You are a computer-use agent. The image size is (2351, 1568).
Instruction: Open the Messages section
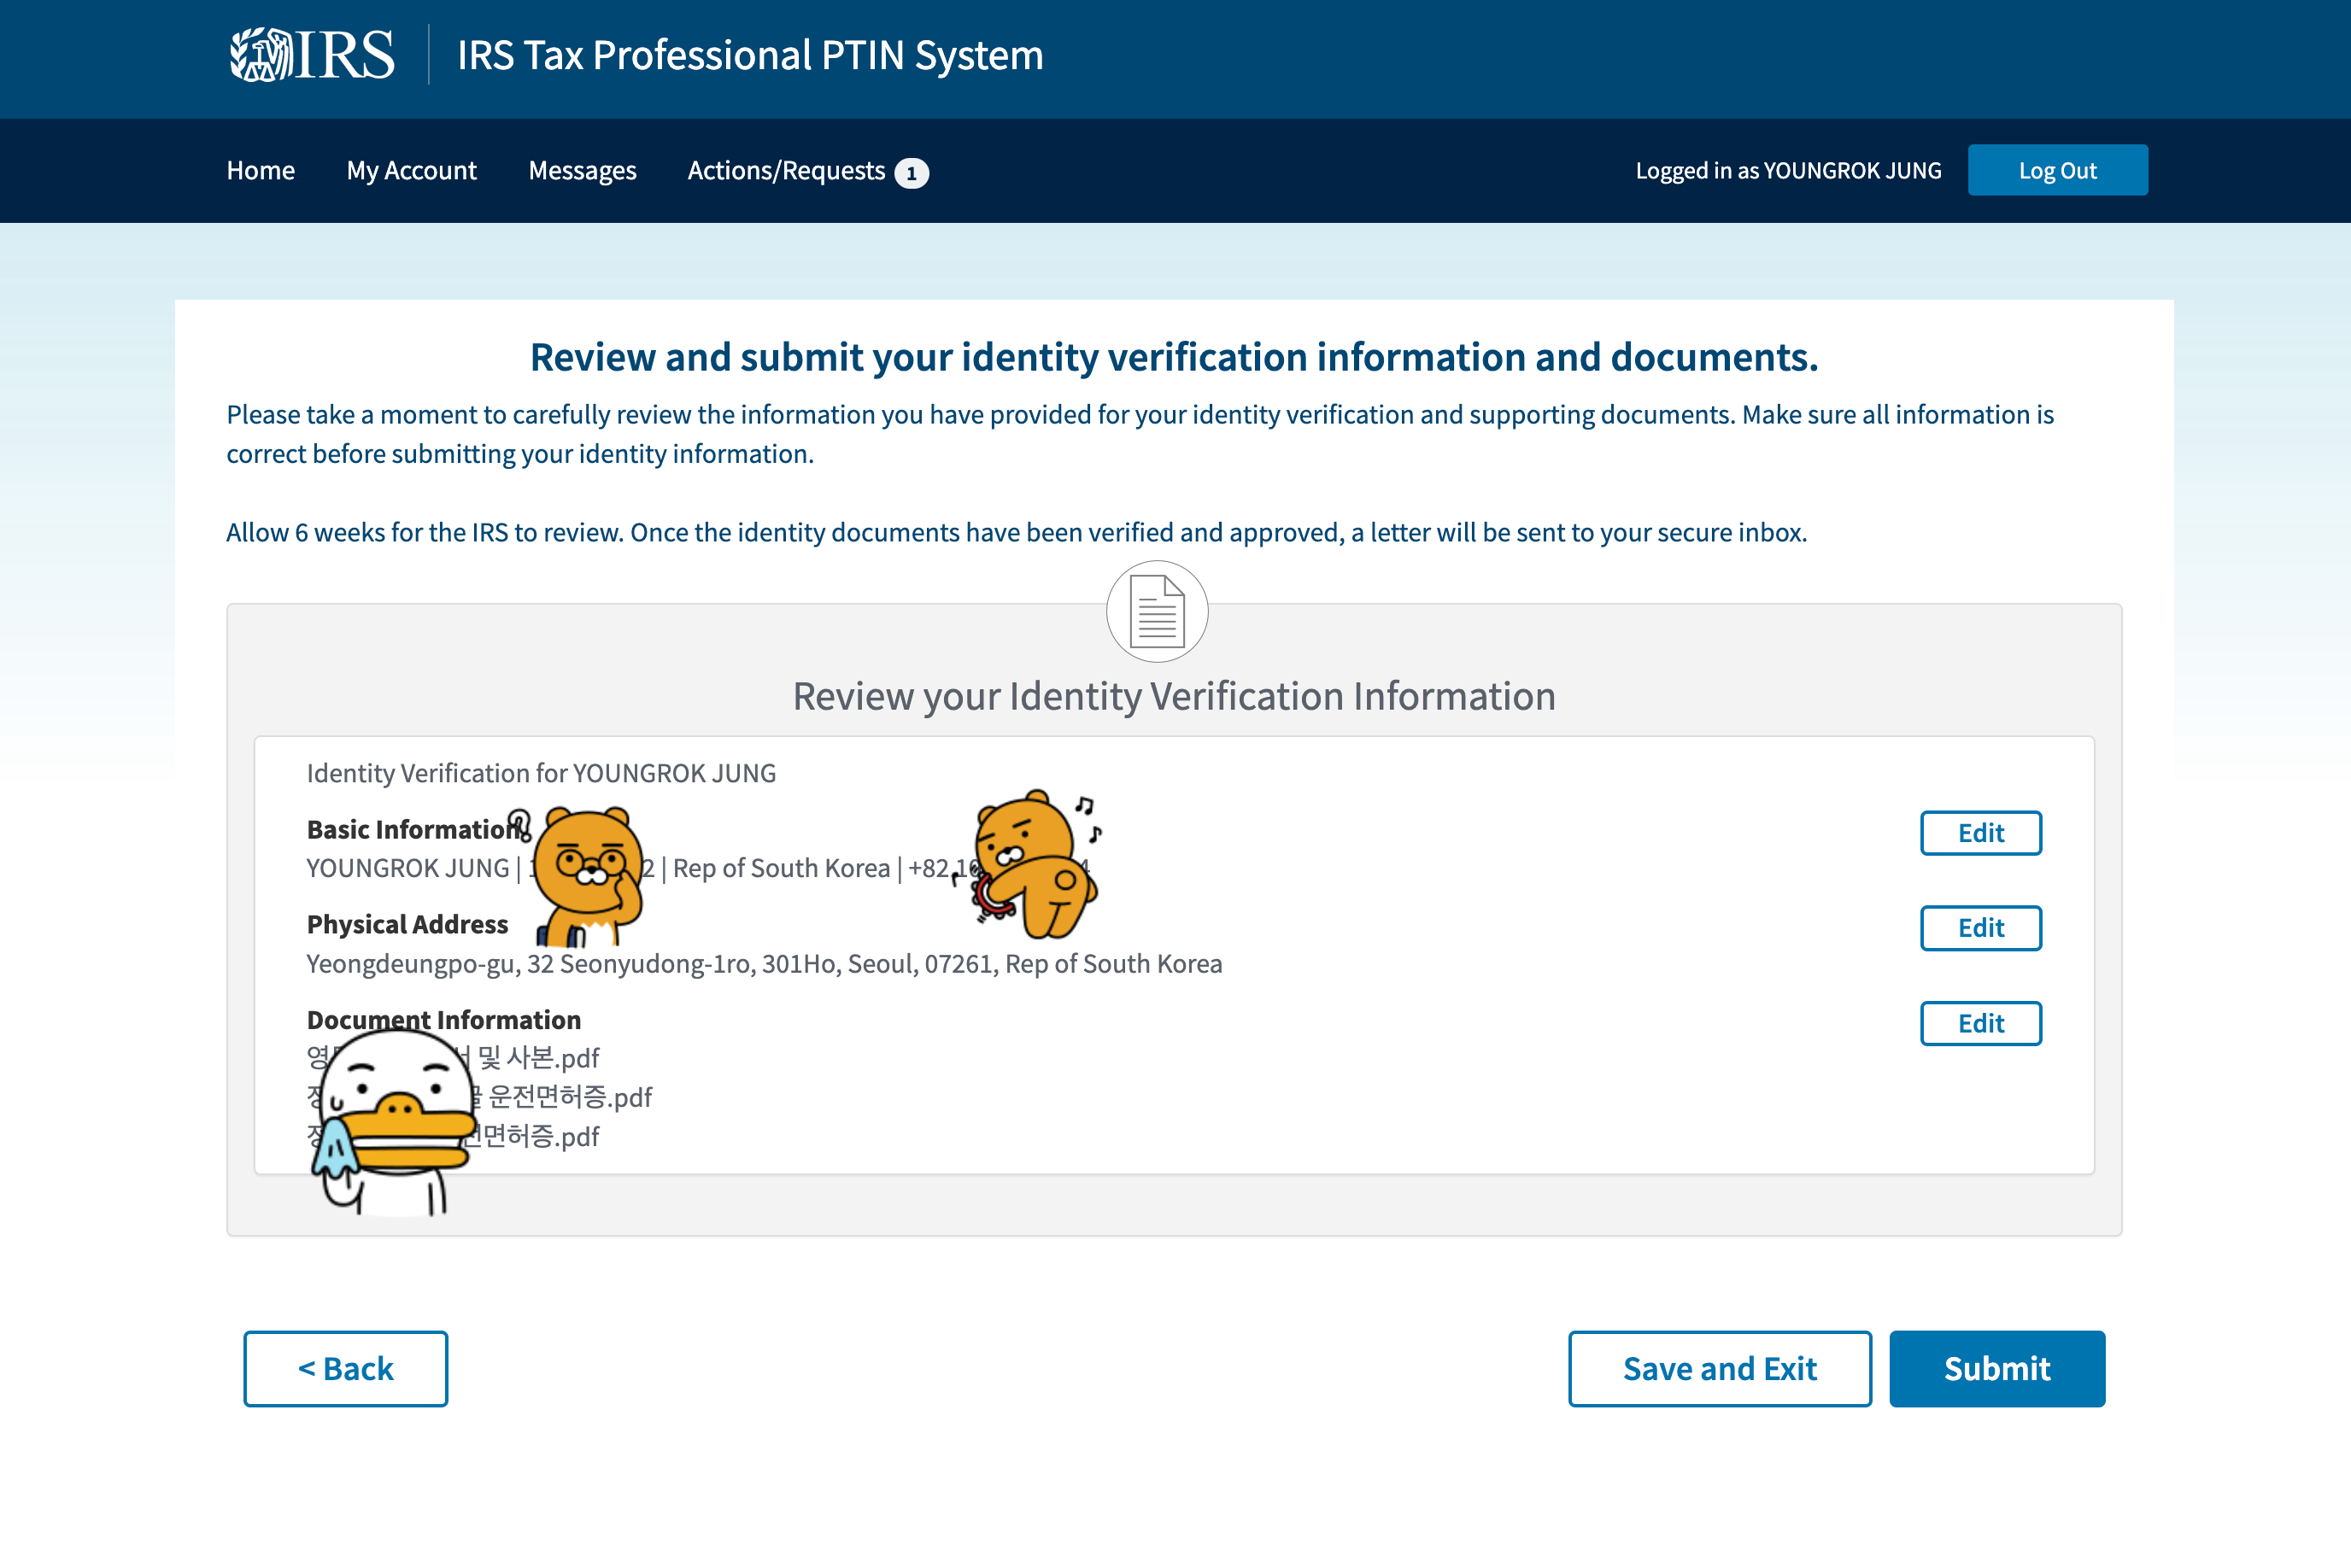point(582,171)
